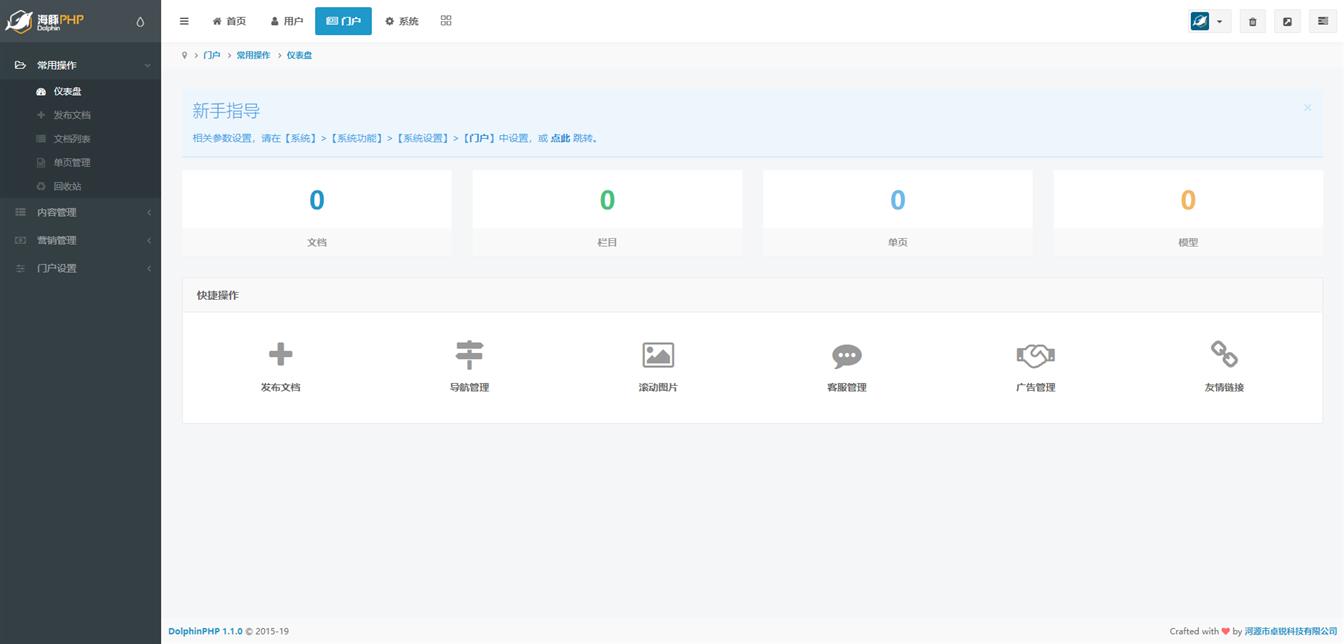Expand the 营销管理 sidebar section
Viewport: 1344px width, 644px height.
click(x=80, y=240)
